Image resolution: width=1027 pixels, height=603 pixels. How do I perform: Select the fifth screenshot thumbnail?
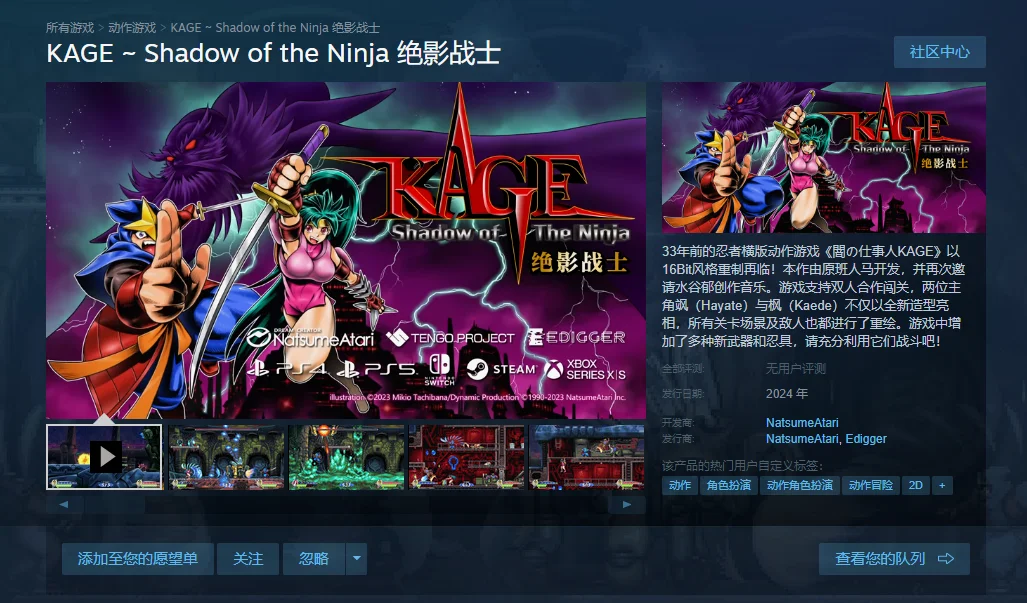(587, 457)
